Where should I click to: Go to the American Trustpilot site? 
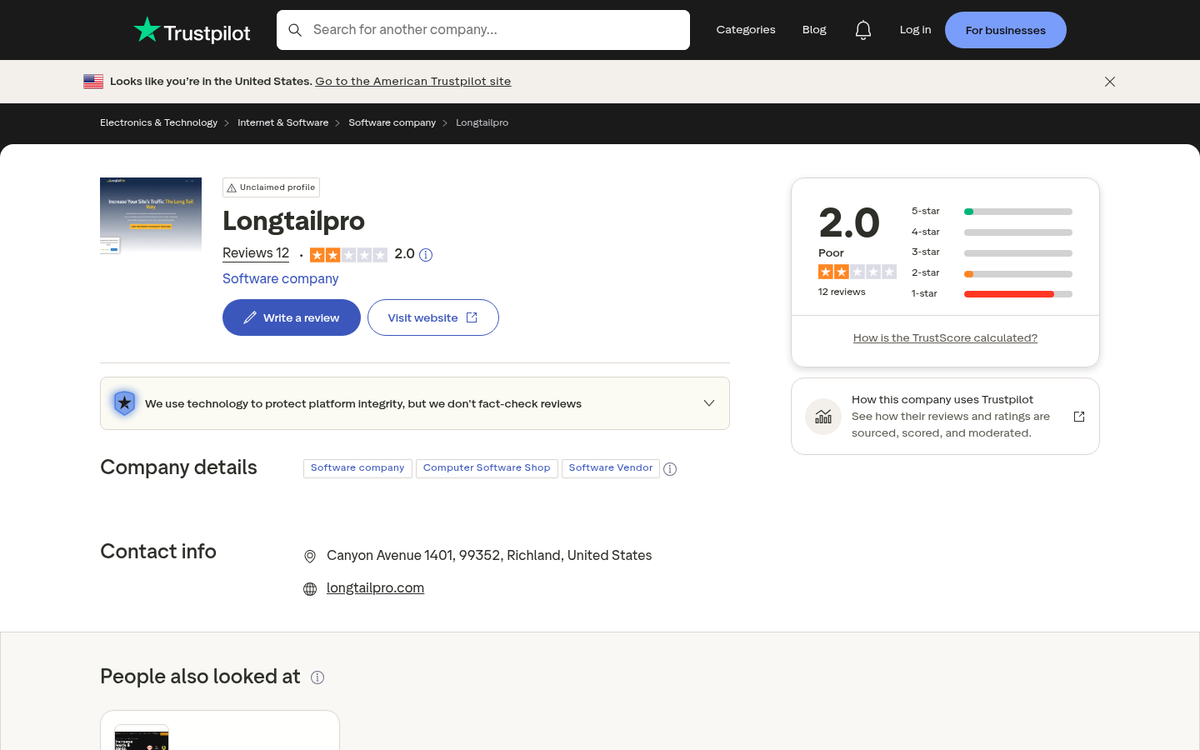pos(413,81)
